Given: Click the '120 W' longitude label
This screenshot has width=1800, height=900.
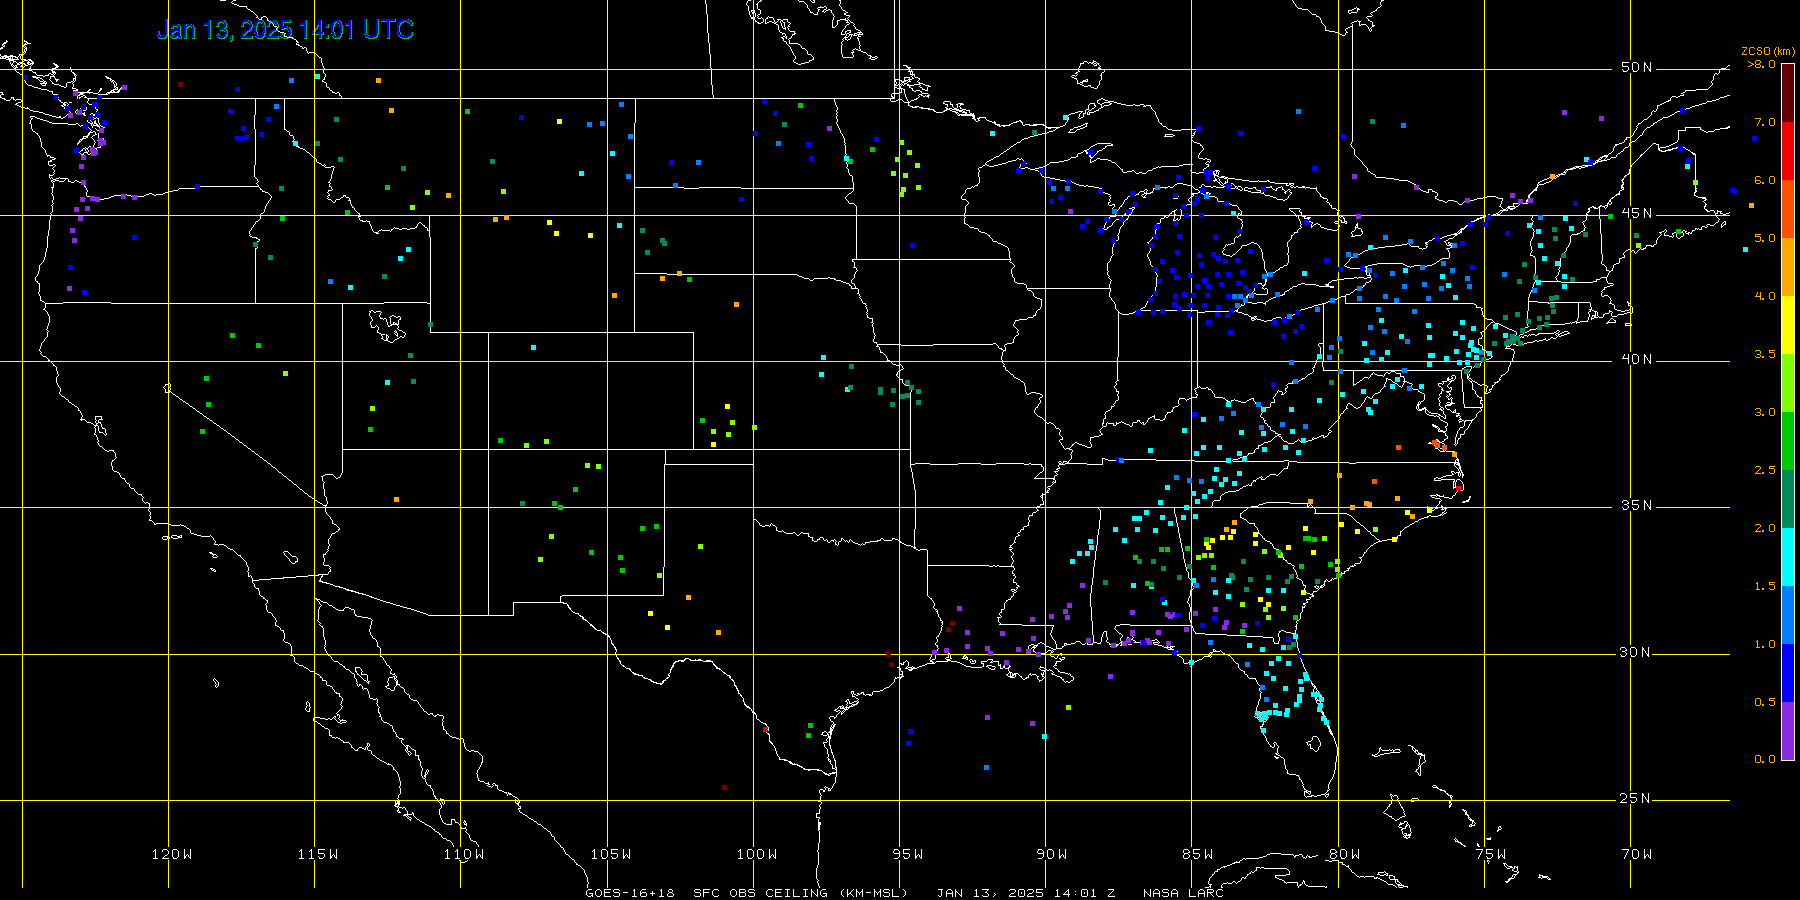Looking at the screenshot, I should [171, 854].
